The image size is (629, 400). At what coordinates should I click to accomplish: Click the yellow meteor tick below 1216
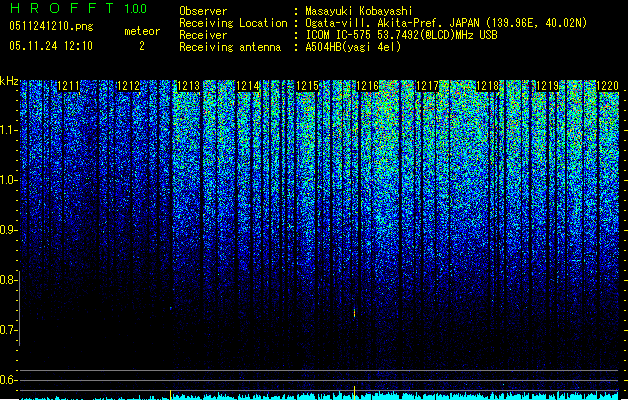[x=354, y=393]
